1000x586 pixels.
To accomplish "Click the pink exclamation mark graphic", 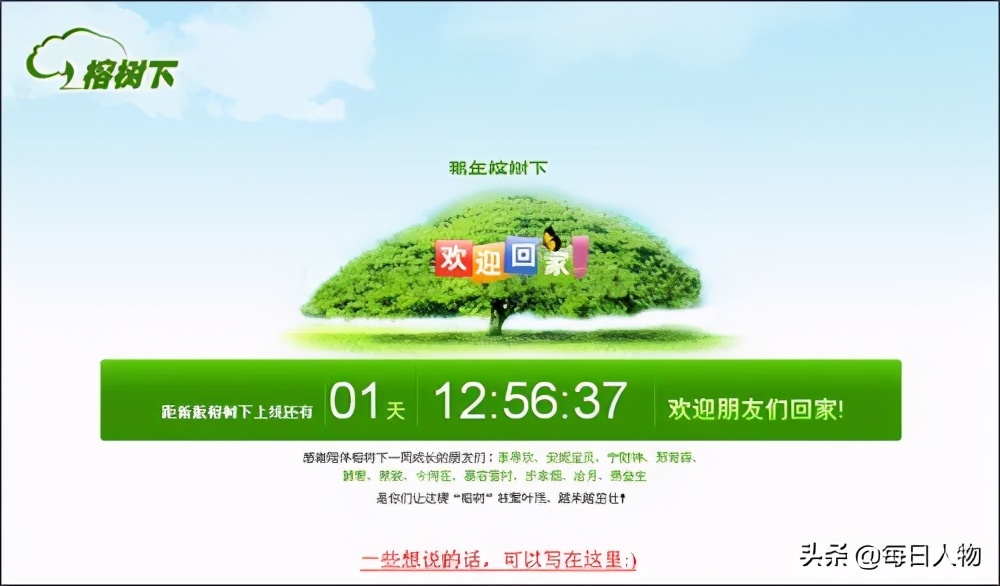I will (578, 258).
